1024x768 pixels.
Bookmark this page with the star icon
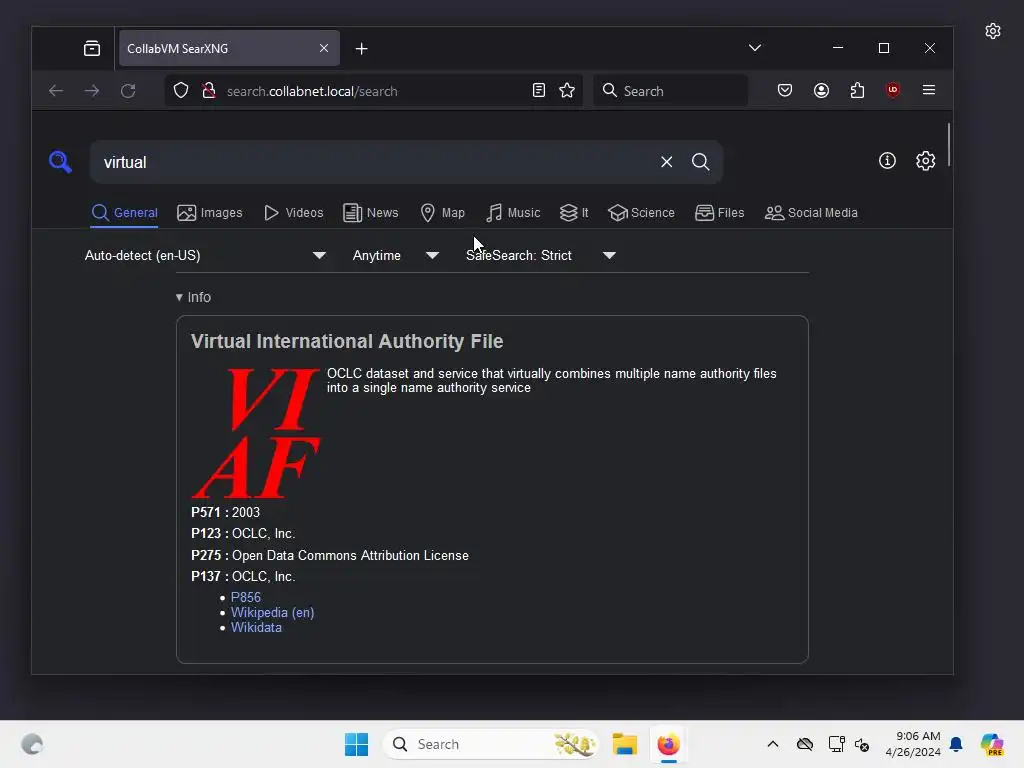click(567, 91)
